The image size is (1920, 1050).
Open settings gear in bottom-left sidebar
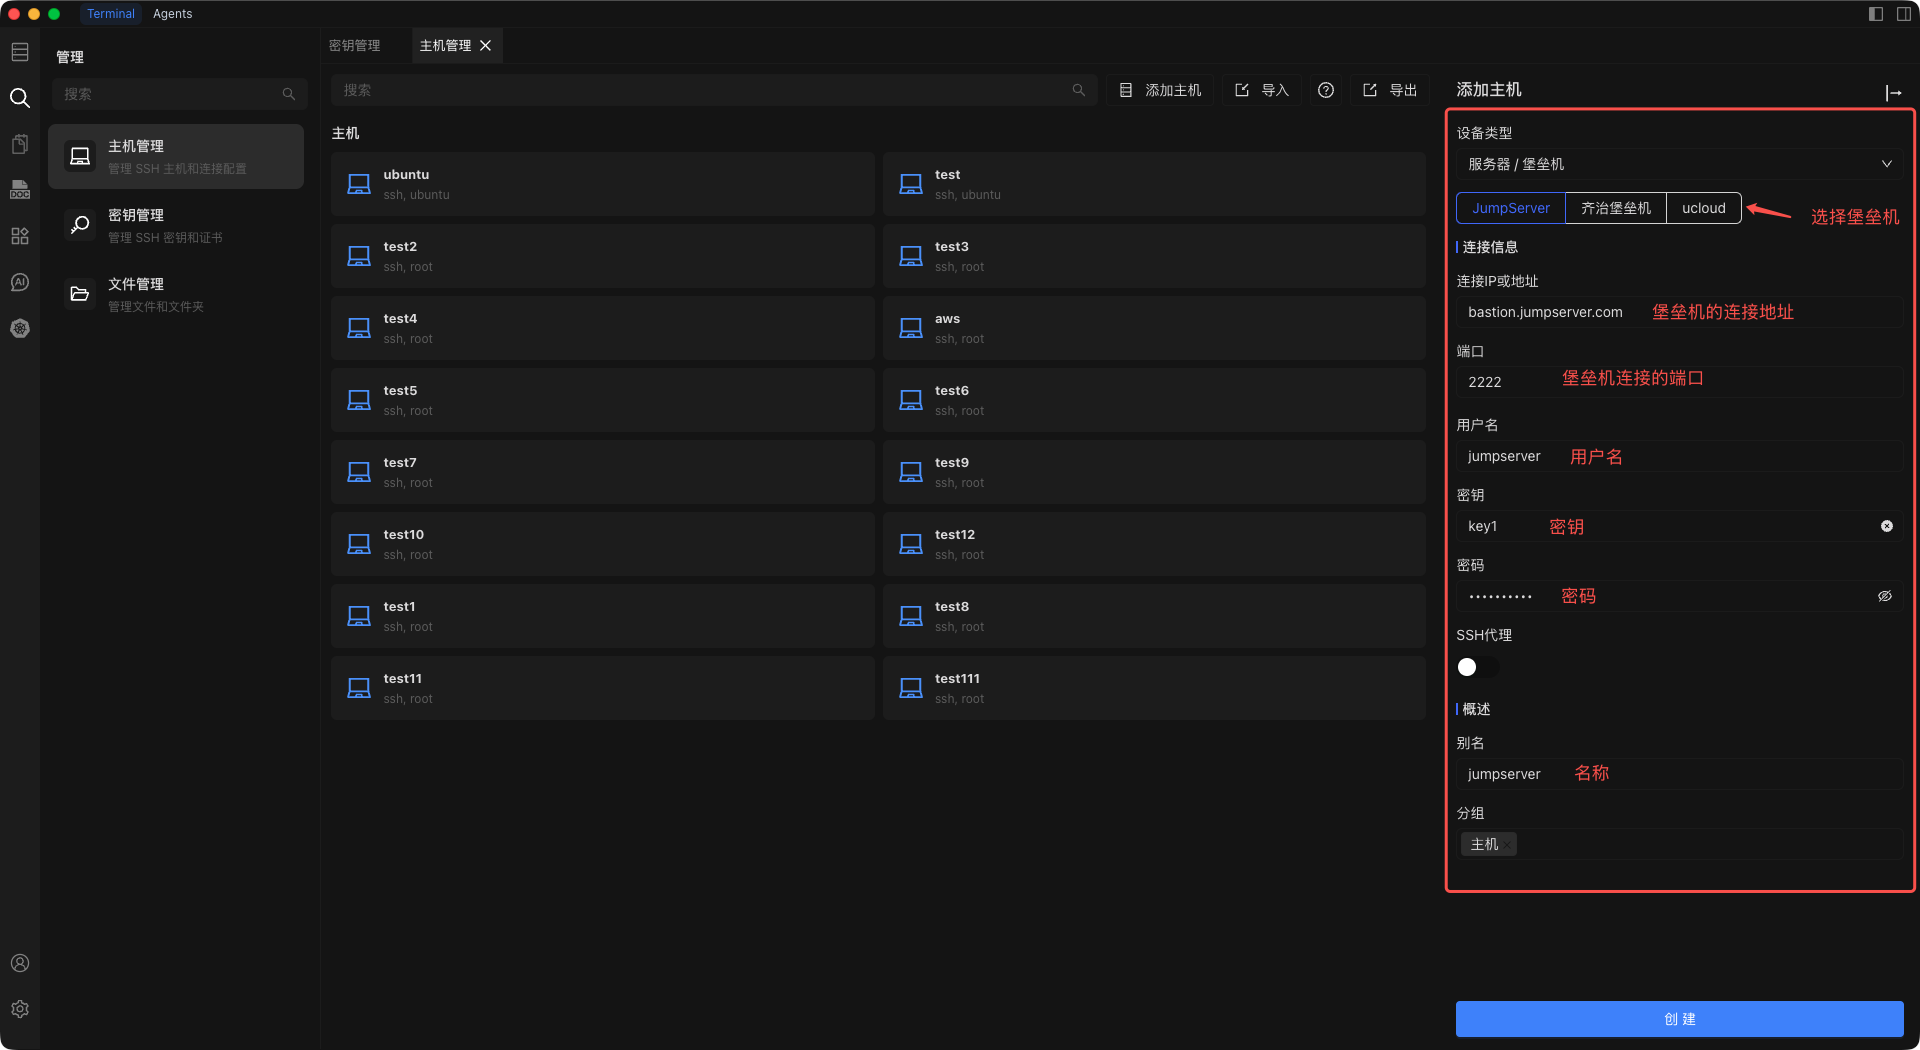pyautogui.click(x=20, y=1009)
